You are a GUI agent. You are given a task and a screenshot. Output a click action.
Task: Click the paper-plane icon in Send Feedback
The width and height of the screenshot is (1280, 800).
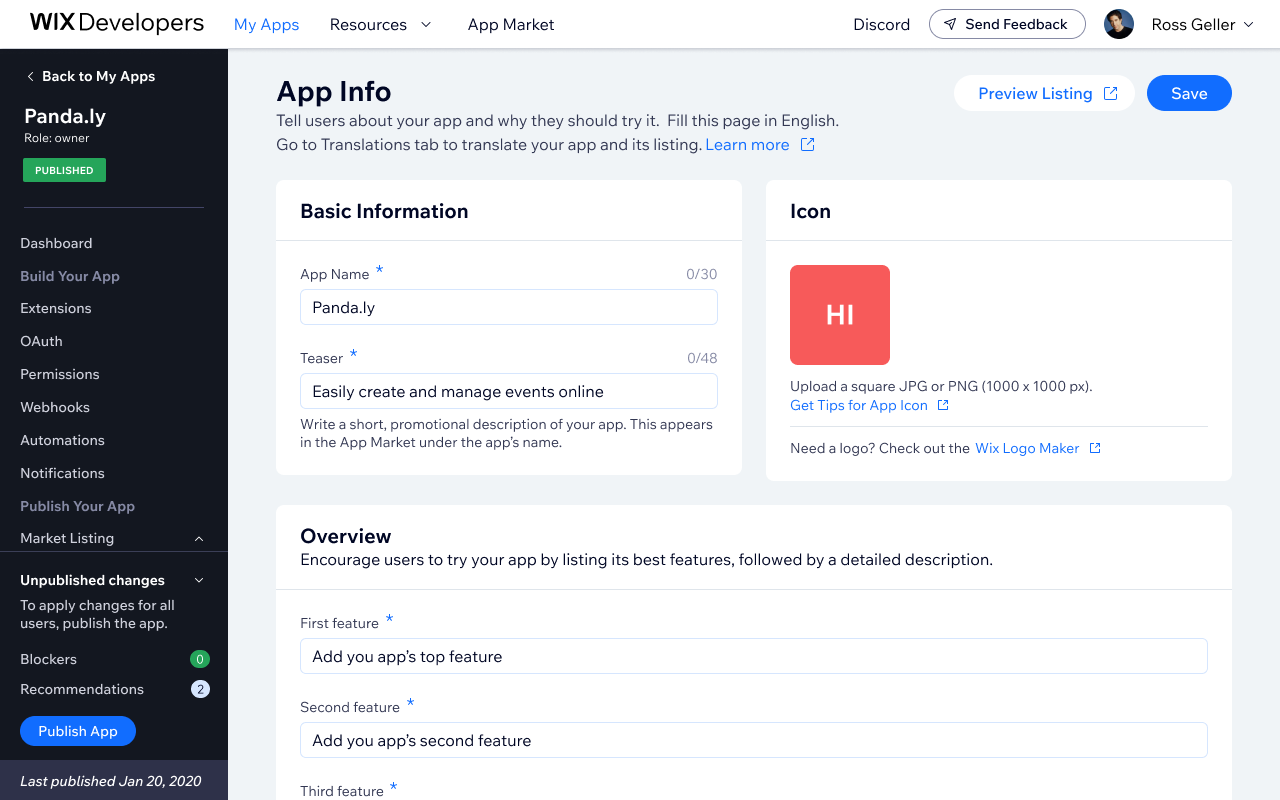click(950, 24)
